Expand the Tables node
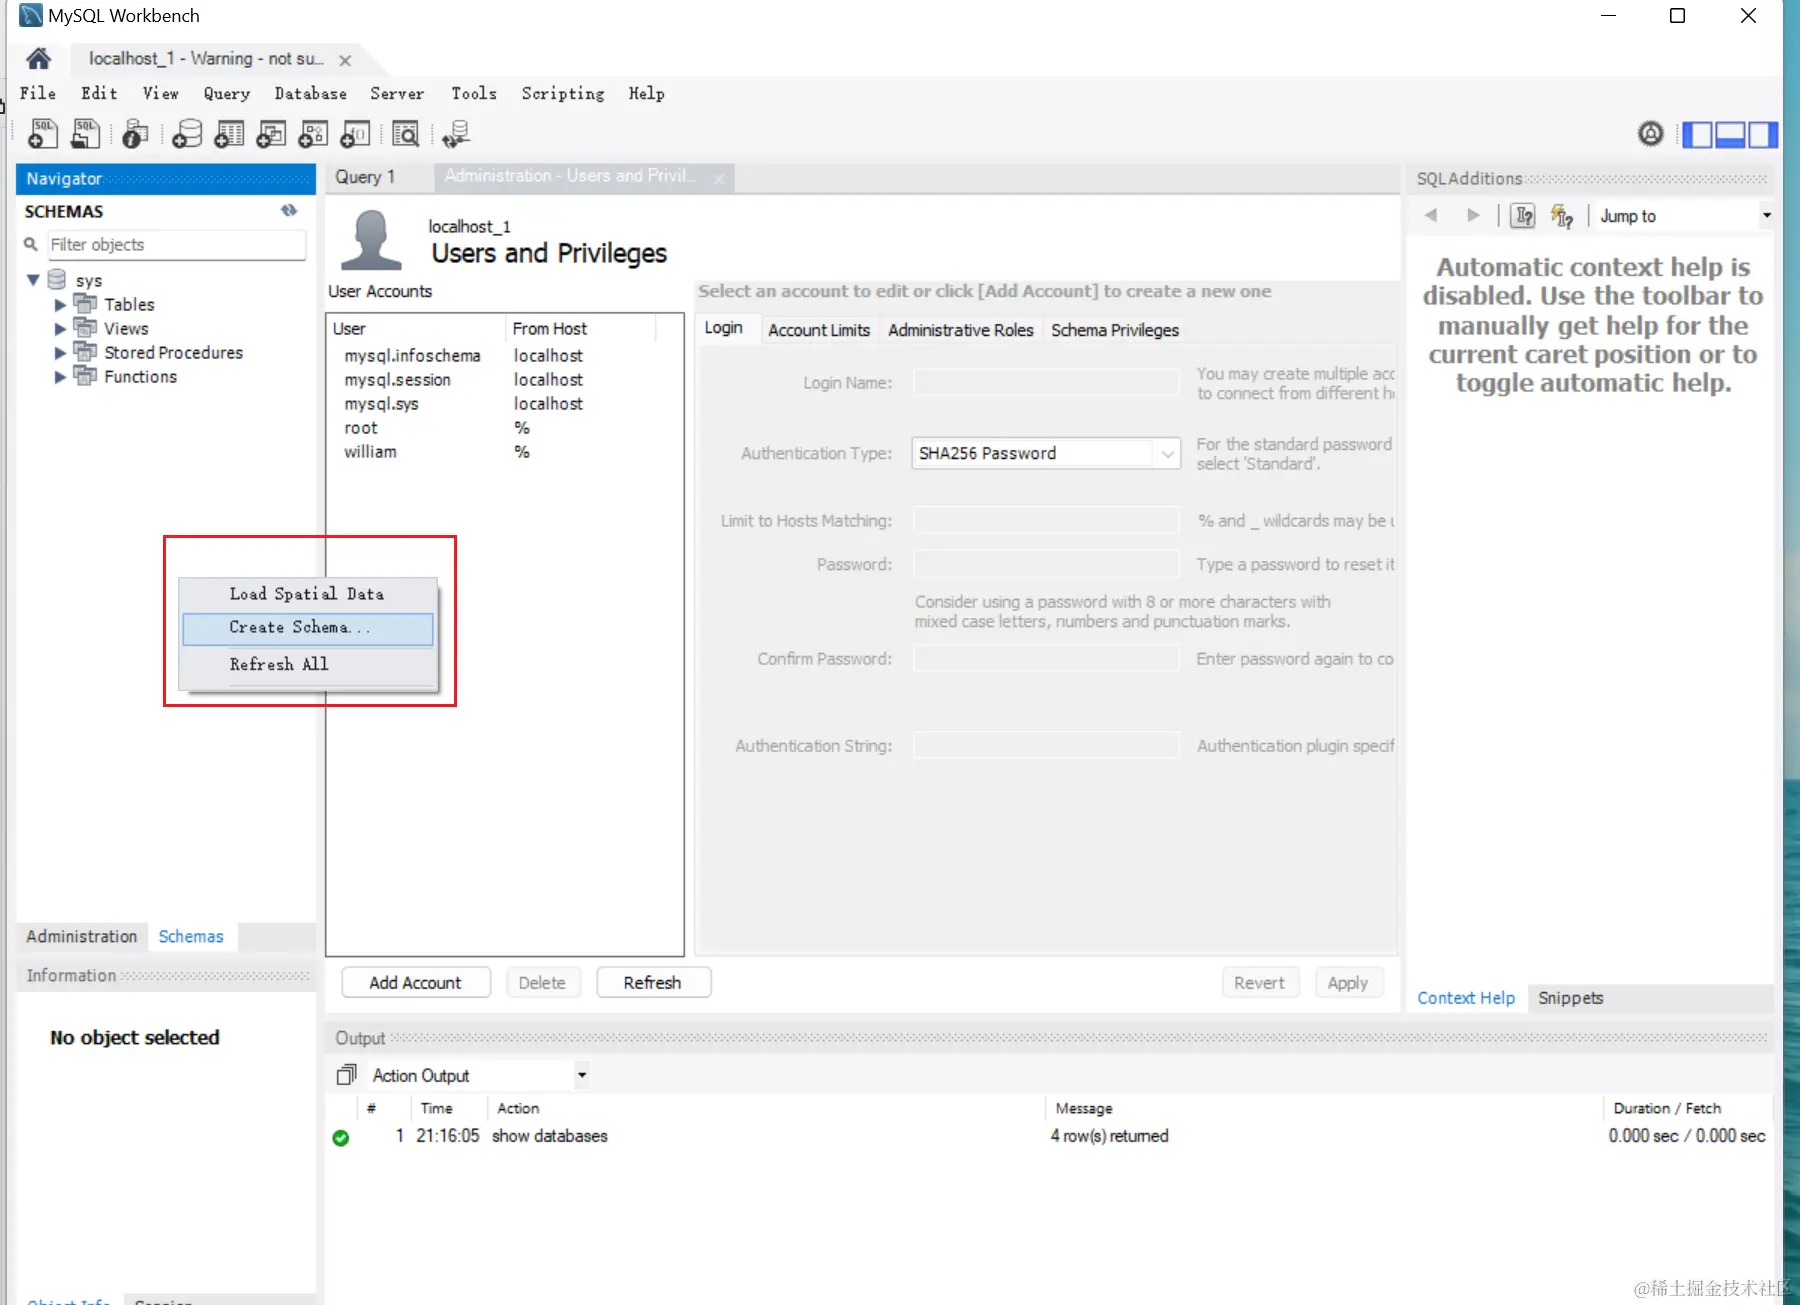The width and height of the screenshot is (1800, 1305). (x=60, y=305)
